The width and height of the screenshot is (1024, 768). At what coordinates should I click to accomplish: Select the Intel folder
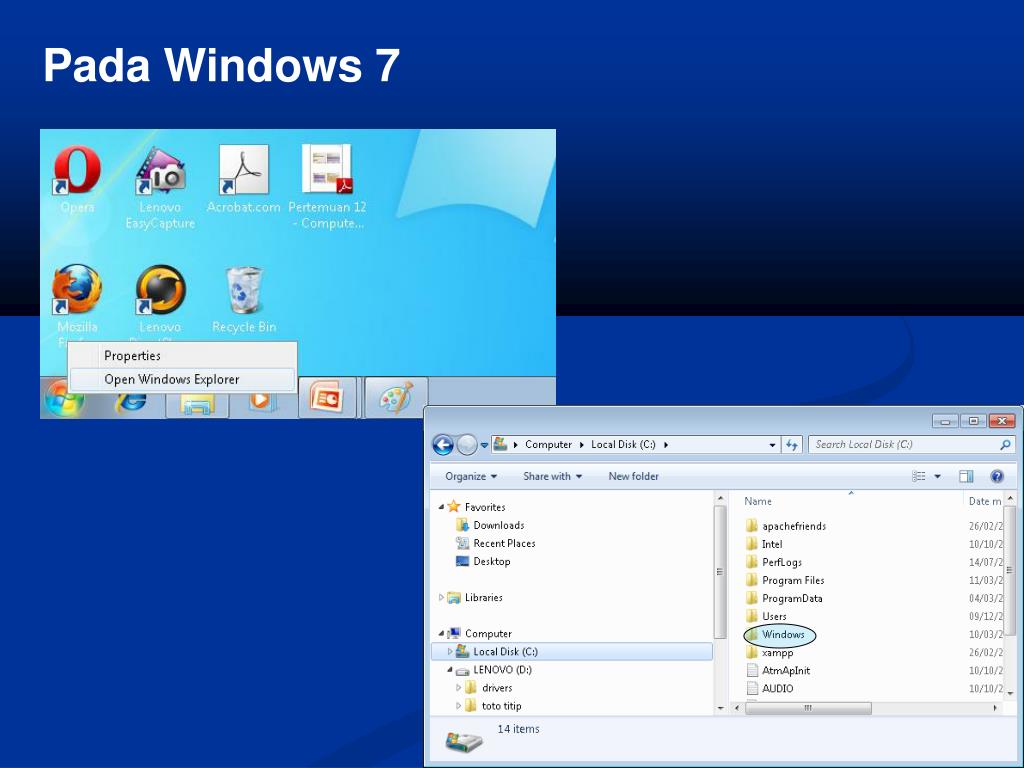coord(771,545)
